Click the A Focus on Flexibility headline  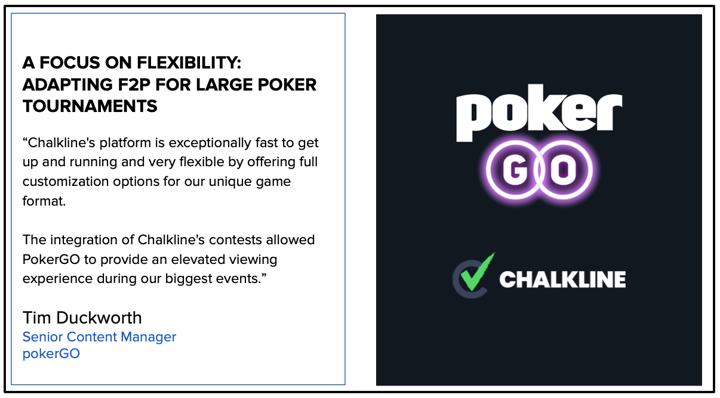click(132, 63)
